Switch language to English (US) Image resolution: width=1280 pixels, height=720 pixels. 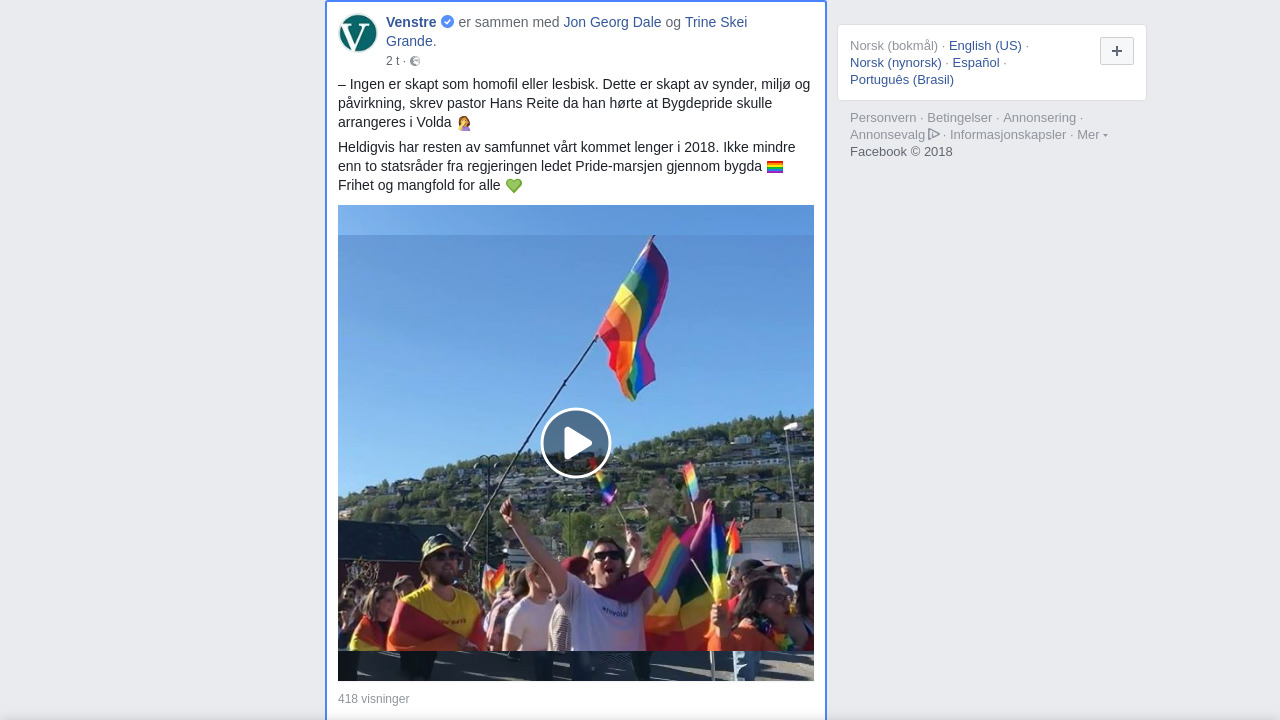[x=985, y=46]
